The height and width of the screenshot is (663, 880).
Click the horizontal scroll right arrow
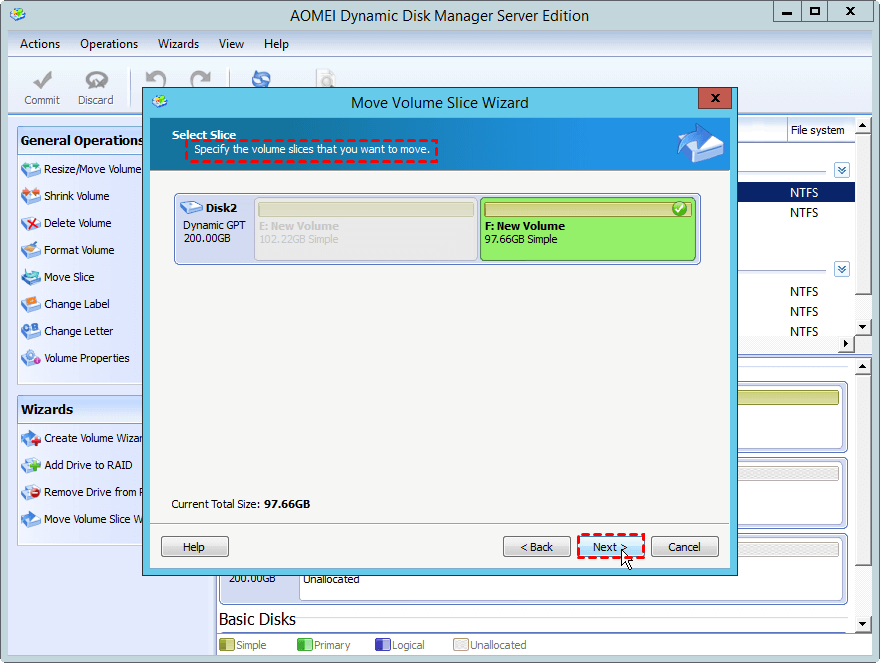pos(846,343)
